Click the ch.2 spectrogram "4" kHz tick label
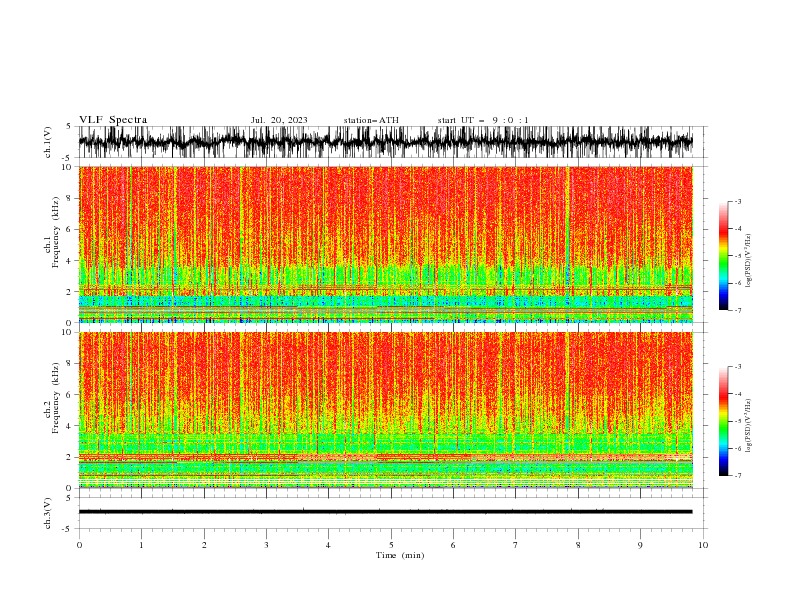792x612 pixels. (70, 426)
